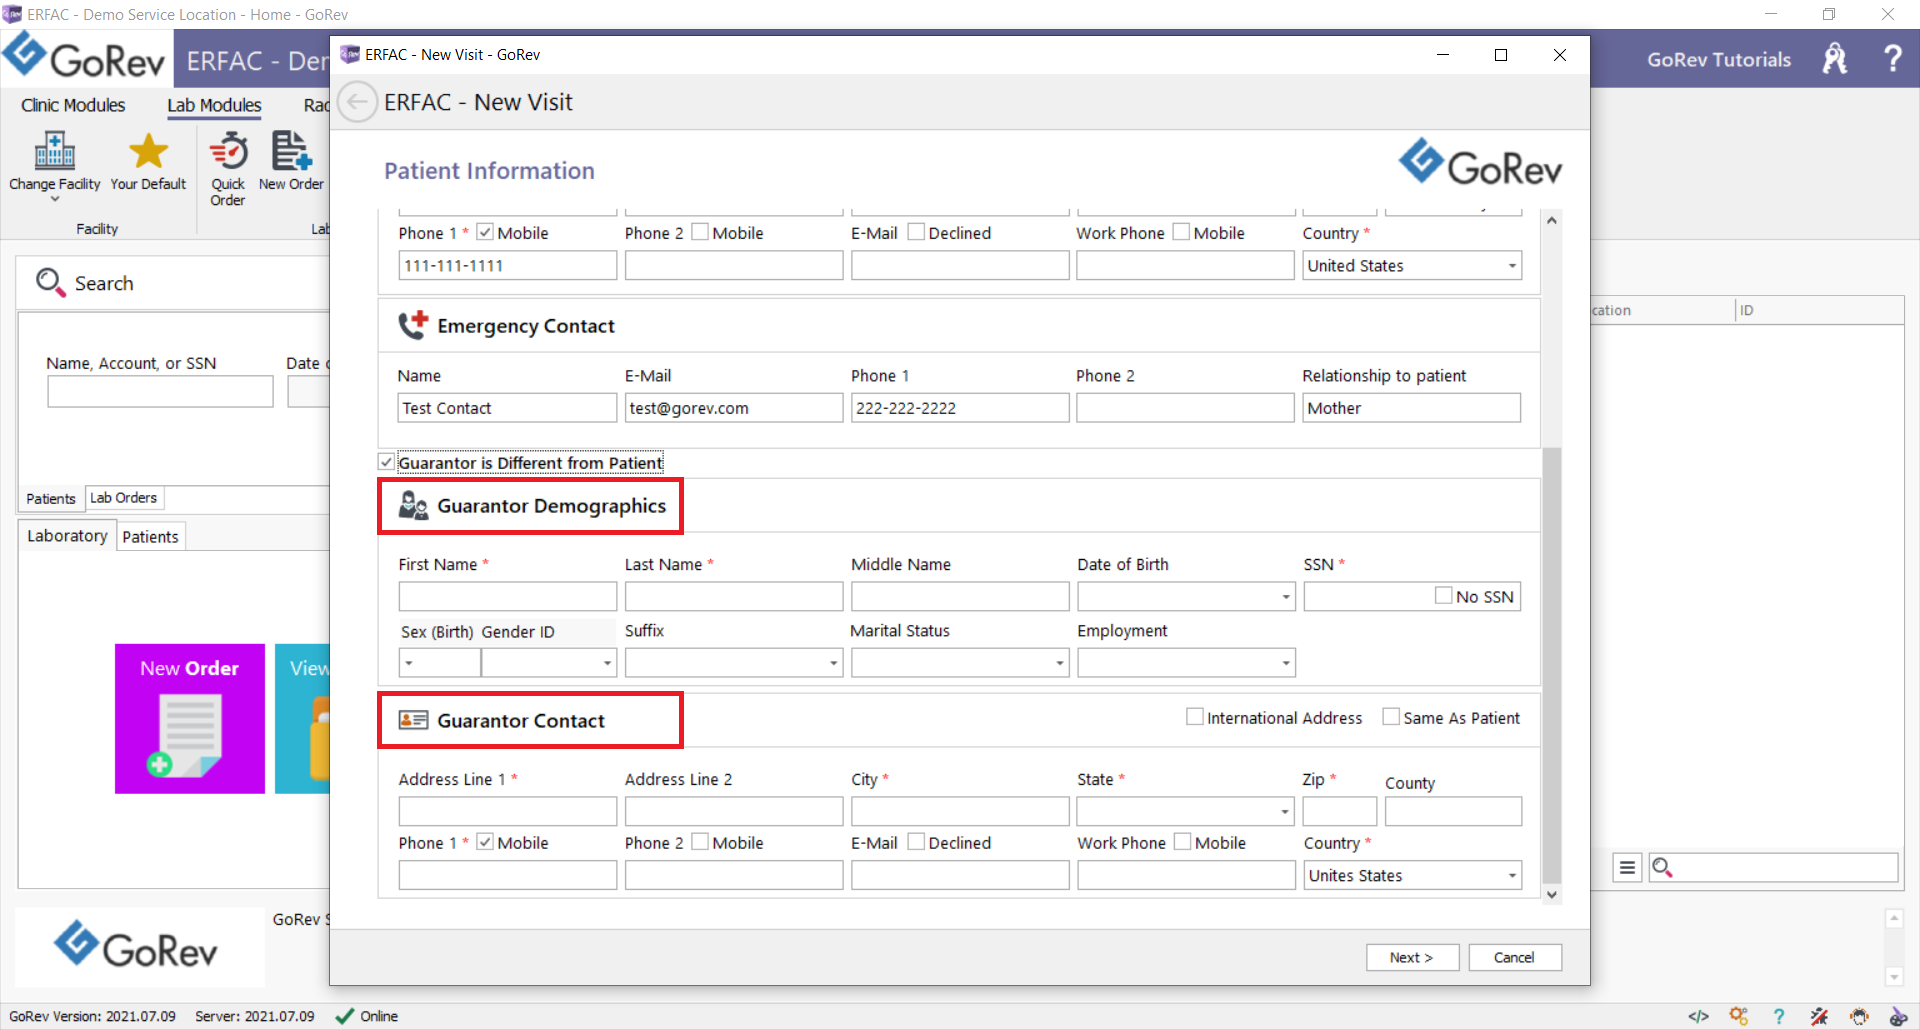
Task: Click the guarantor Last Name field
Action: coord(733,597)
